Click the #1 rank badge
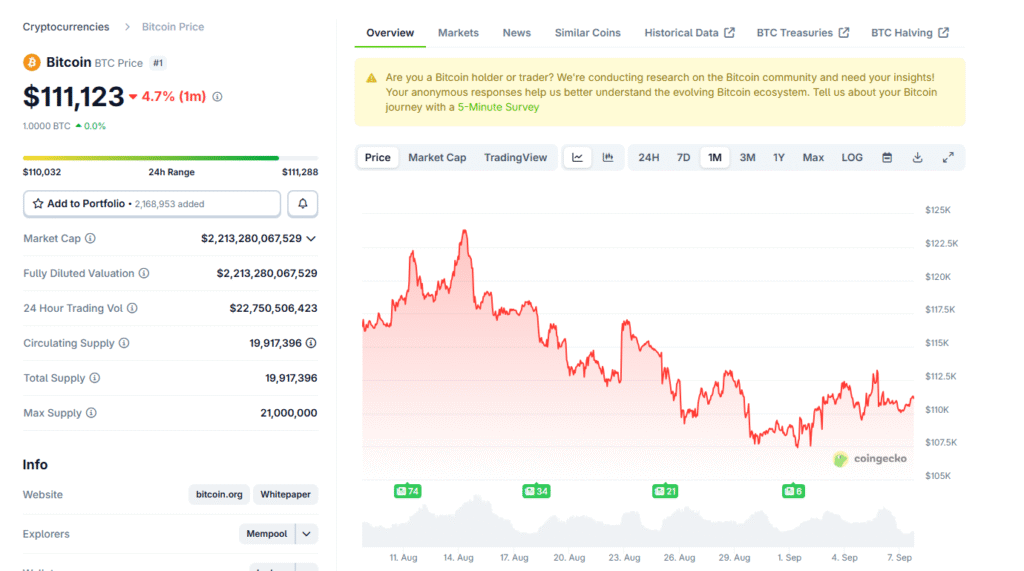The image size is (1024, 571). click(157, 63)
